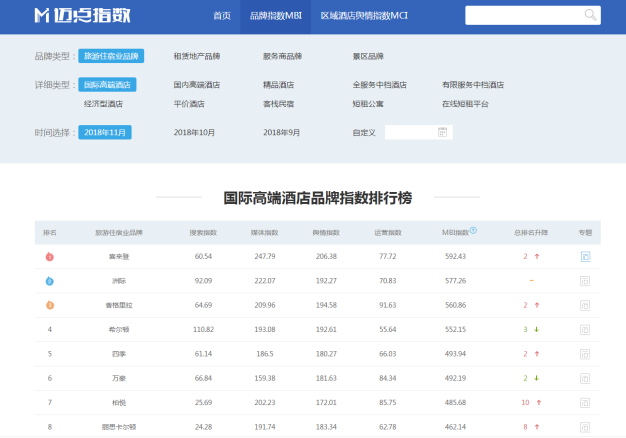626x438 pixels.
Task: Select the 2018年11月 time filter
Action: (105, 132)
